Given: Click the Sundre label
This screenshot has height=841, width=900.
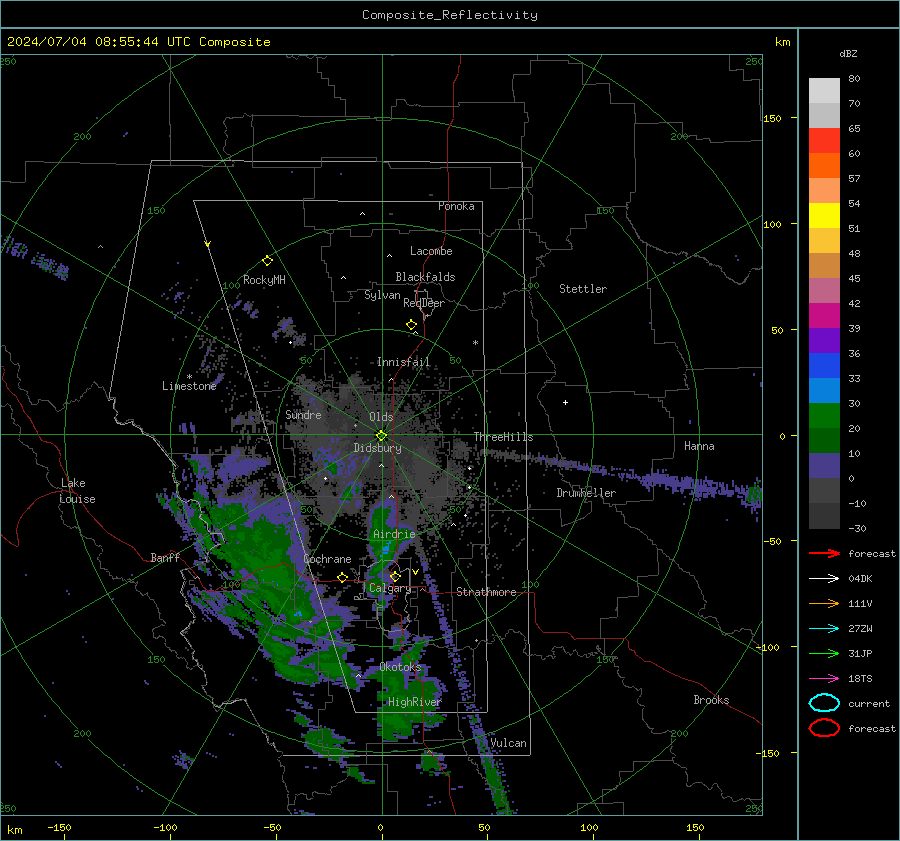Looking at the screenshot, I should pyautogui.click(x=303, y=414).
